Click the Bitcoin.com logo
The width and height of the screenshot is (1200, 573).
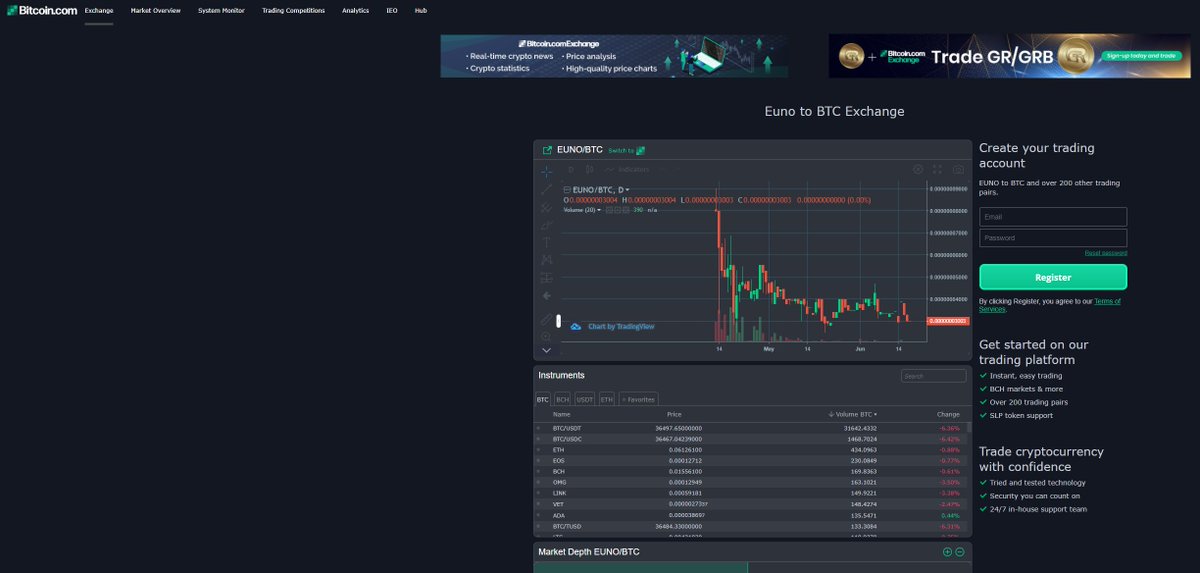(41, 10)
